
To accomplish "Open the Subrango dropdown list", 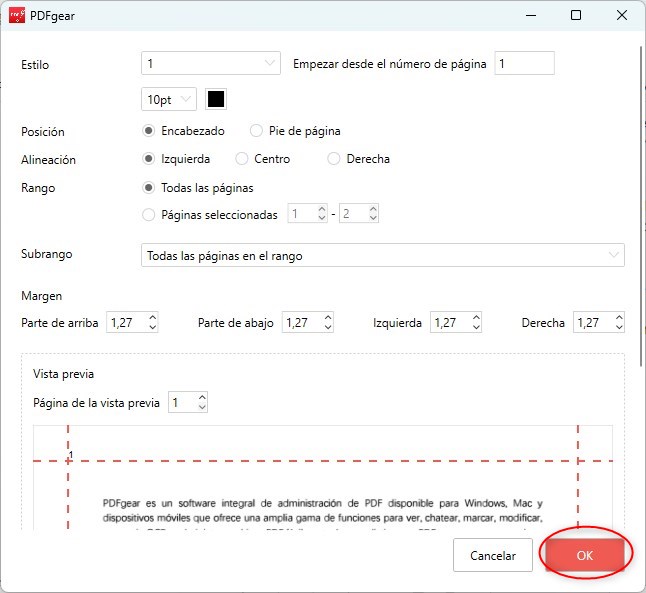I will pyautogui.click(x=382, y=255).
